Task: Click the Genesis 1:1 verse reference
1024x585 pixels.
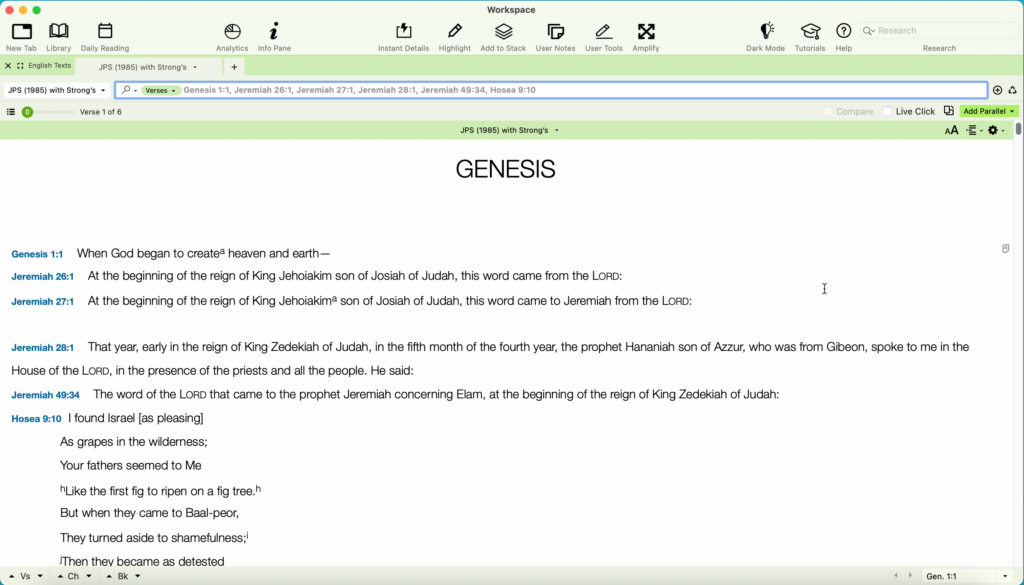Action: coord(37,254)
